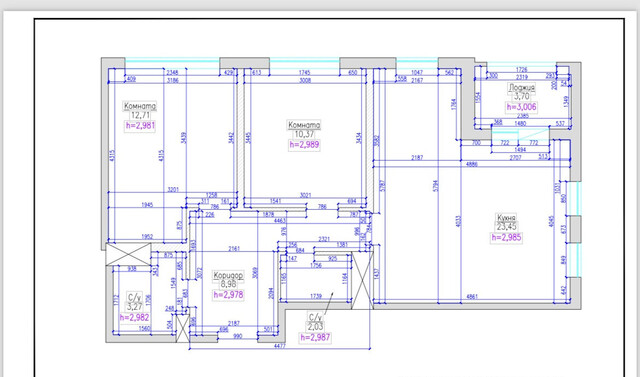This screenshot has height=377, width=640.
Task: Select the h=3,006 height annotation
Action: tap(522, 107)
